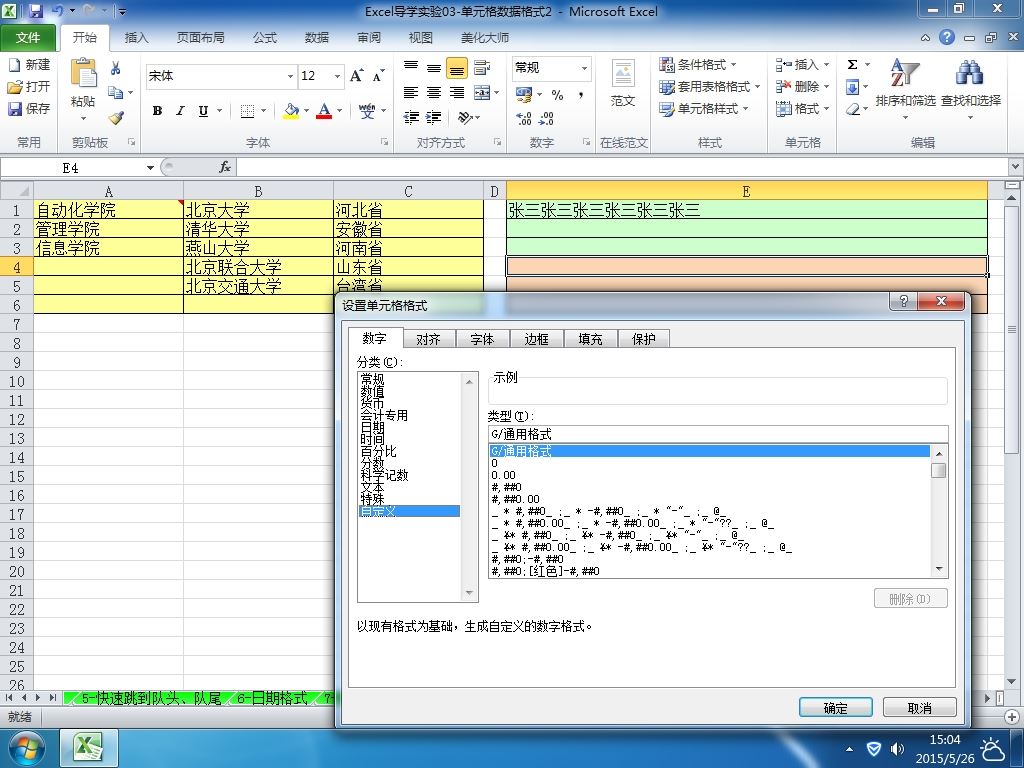This screenshot has height=768, width=1024.
Task: Click the 类型 format input field
Action: click(718, 434)
